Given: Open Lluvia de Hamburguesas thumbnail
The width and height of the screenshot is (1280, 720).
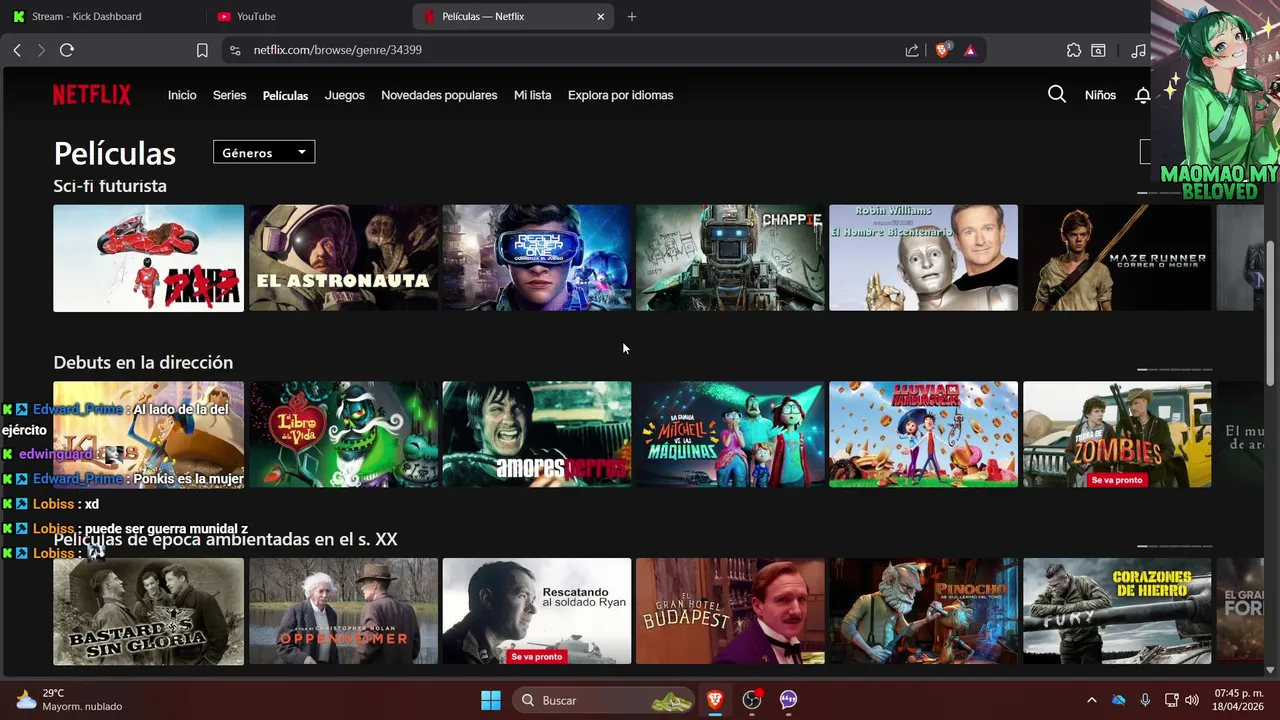Looking at the screenshot, I should (x=923, y=434).
